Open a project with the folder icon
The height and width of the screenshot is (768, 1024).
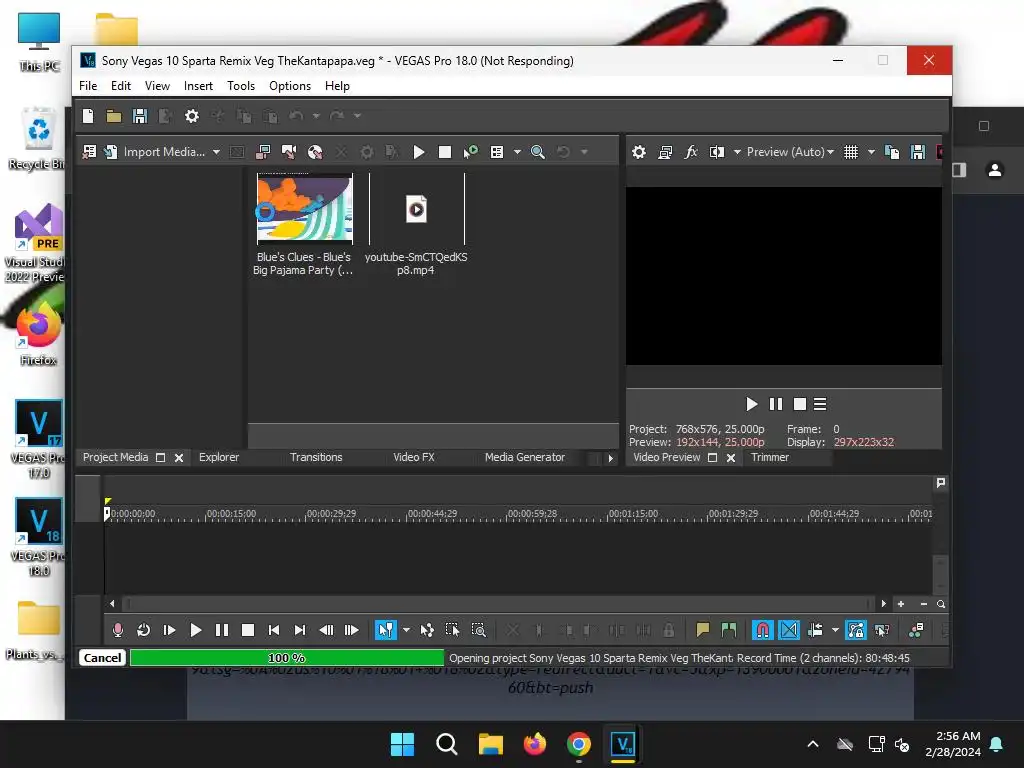(114, 116)
